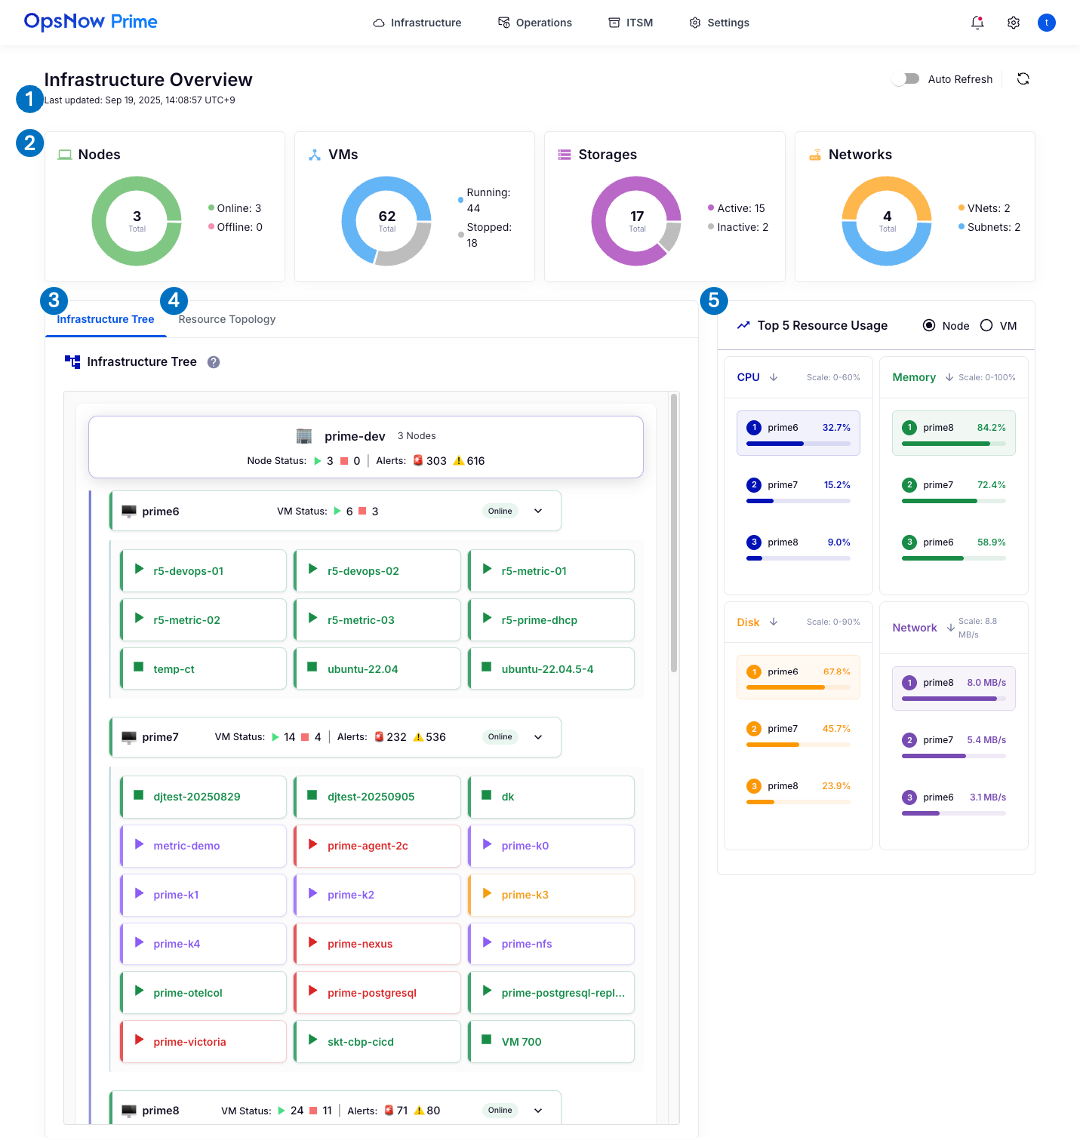1080x1140 pixels.
Task: Open the r5-devops-01 VM card
Action: pyautogui.click(x=203, y=571)
